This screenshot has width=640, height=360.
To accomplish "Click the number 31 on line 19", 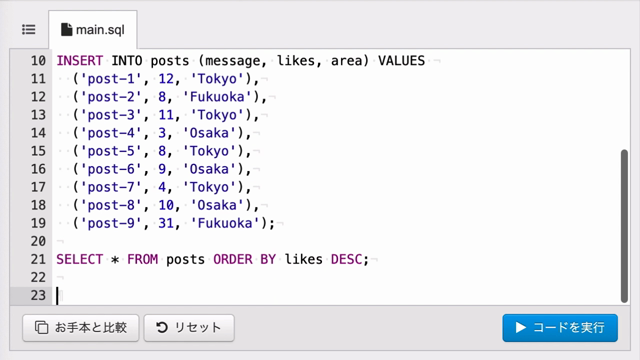I will 166,223.
